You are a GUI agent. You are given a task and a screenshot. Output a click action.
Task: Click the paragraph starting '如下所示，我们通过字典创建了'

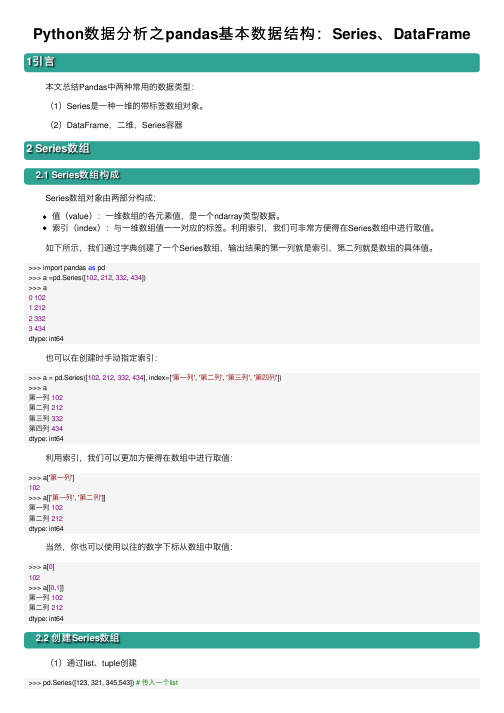pos(240,248)
